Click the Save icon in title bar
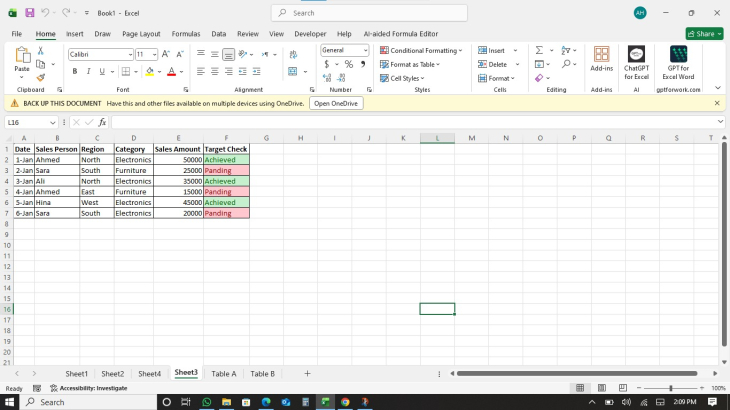Screen dimensions: 730x410 click(30, 13)
